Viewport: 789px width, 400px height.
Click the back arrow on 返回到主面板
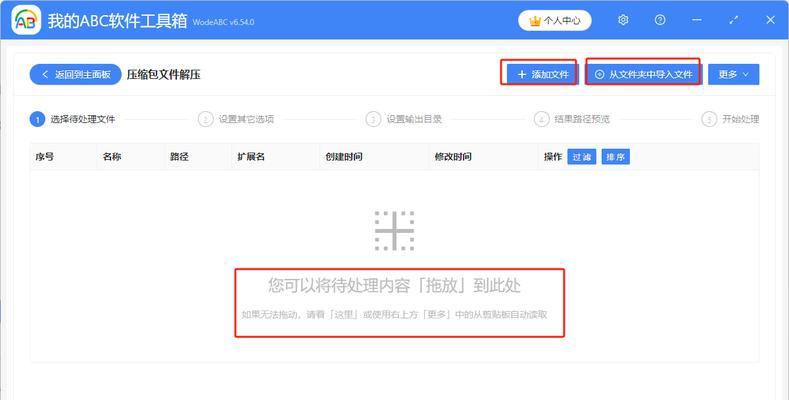[45, 74]
